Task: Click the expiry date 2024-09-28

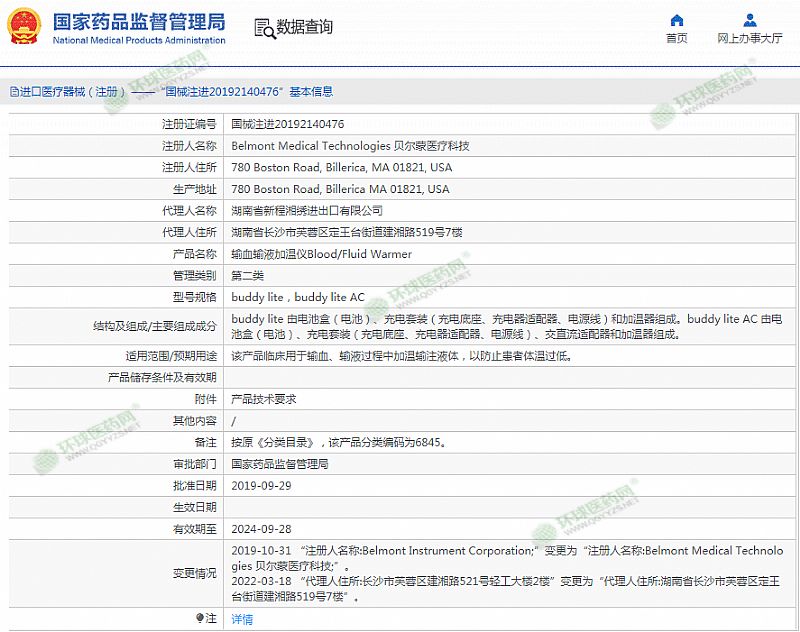Action: coord(261,528)
